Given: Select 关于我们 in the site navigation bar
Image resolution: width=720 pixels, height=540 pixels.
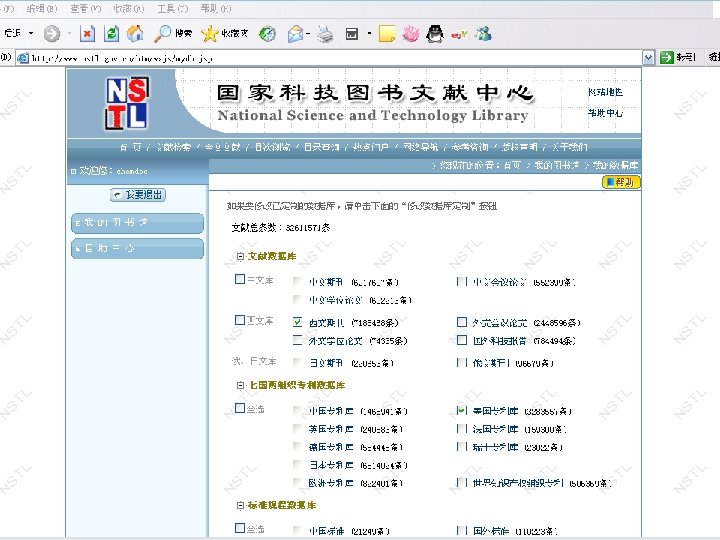Looking at the screenshot, I should coord(569,147).
